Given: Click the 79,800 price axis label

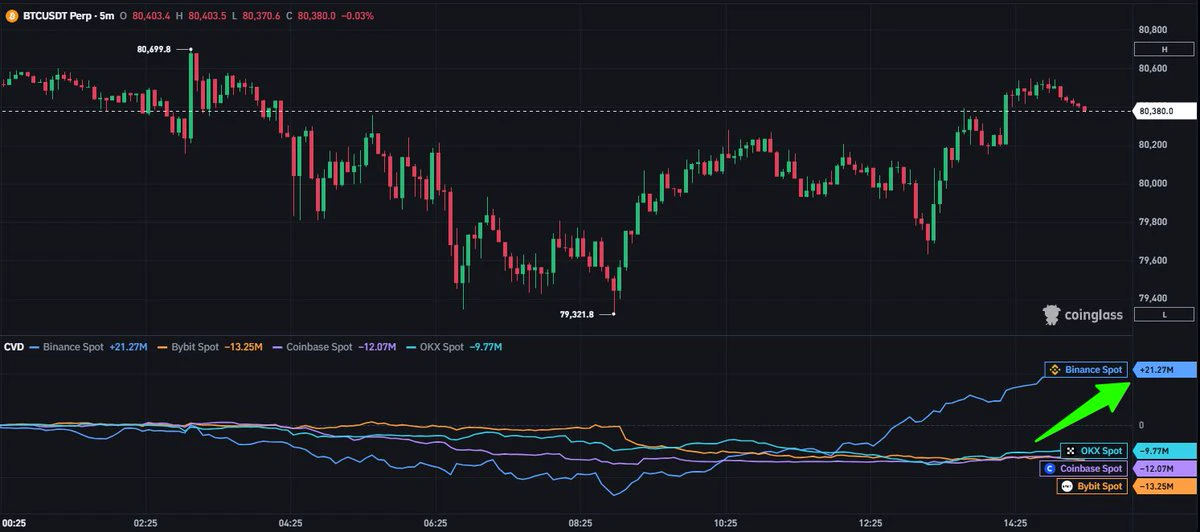Looking at the screenshot, I should tap(1154, 222).
